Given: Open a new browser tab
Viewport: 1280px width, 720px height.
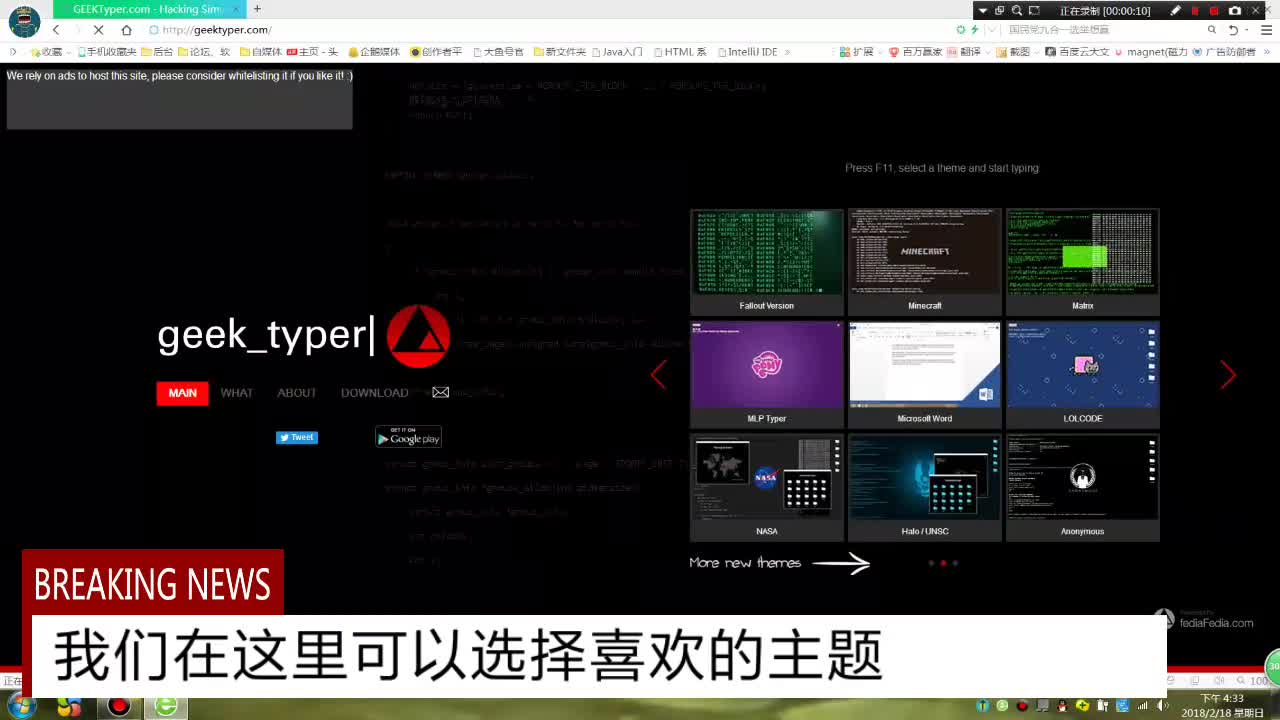Looking at the screenshot, I should coord(257,9).
